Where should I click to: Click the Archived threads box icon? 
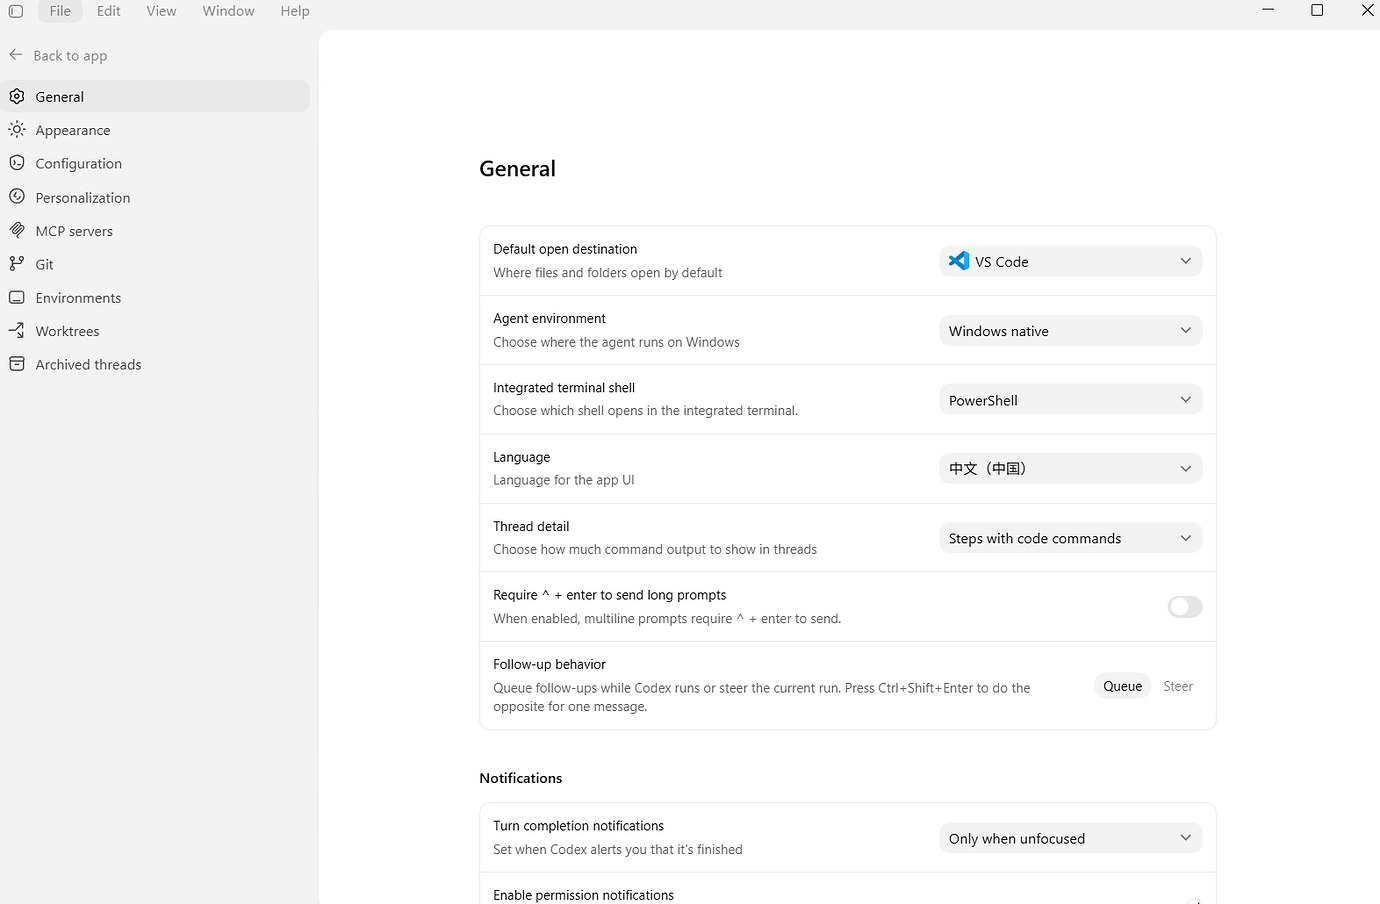tap(17, 364)
